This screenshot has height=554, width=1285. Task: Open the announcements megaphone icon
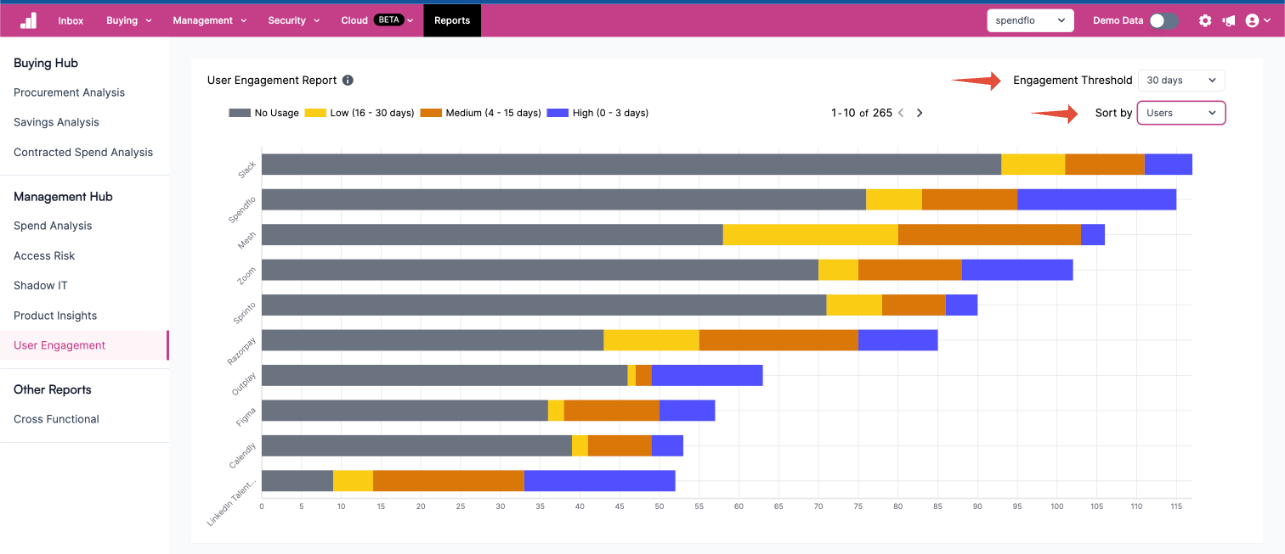coord(1228,20)
